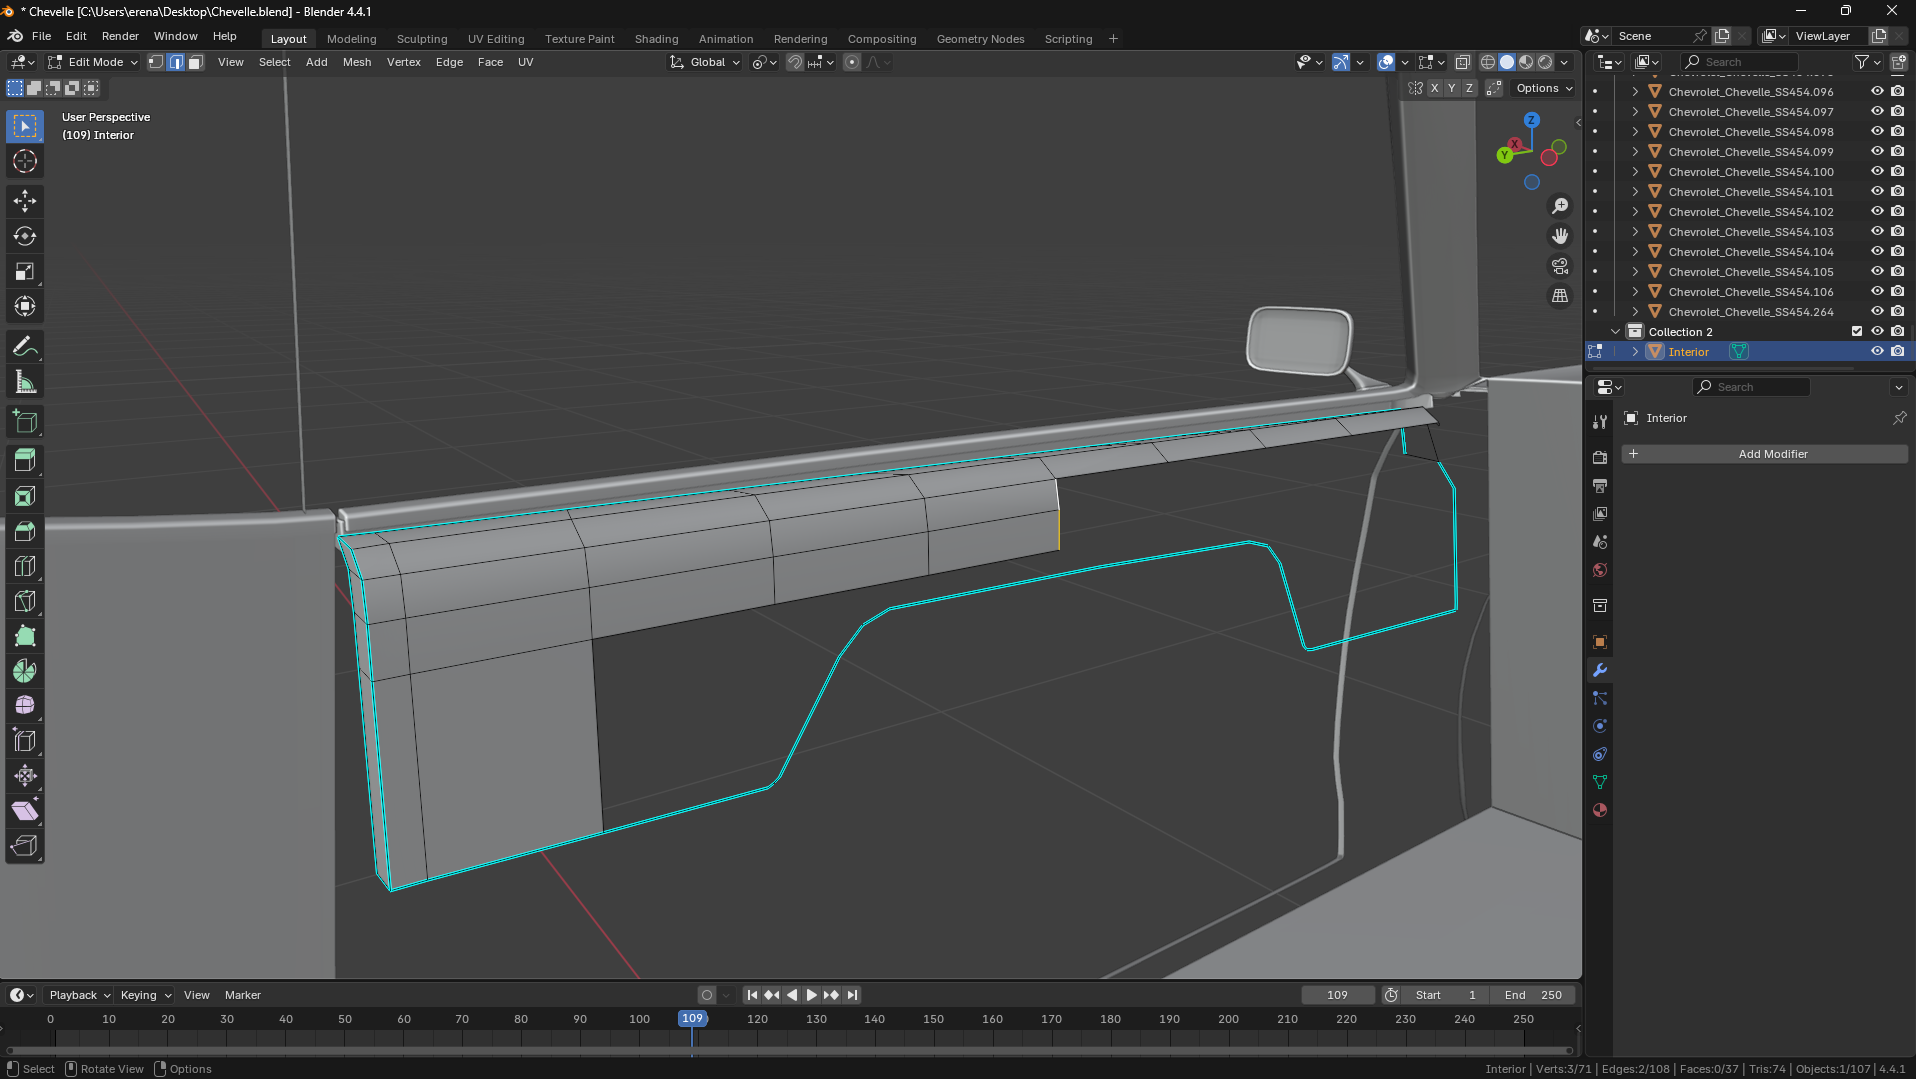Switch to the Sculpting workspace tab
The height and width of the screenshot is (1079, 1916).
(x=422, y=39)
